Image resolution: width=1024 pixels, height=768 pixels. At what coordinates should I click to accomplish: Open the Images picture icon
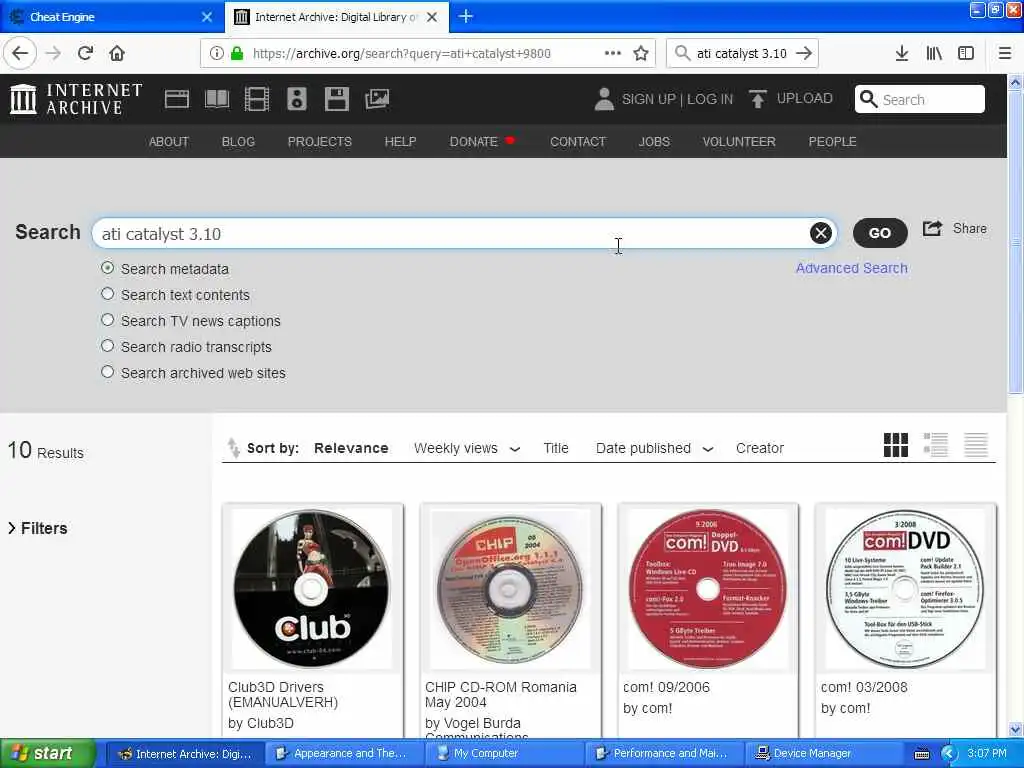pyautogui.click(x=377, y=99)
